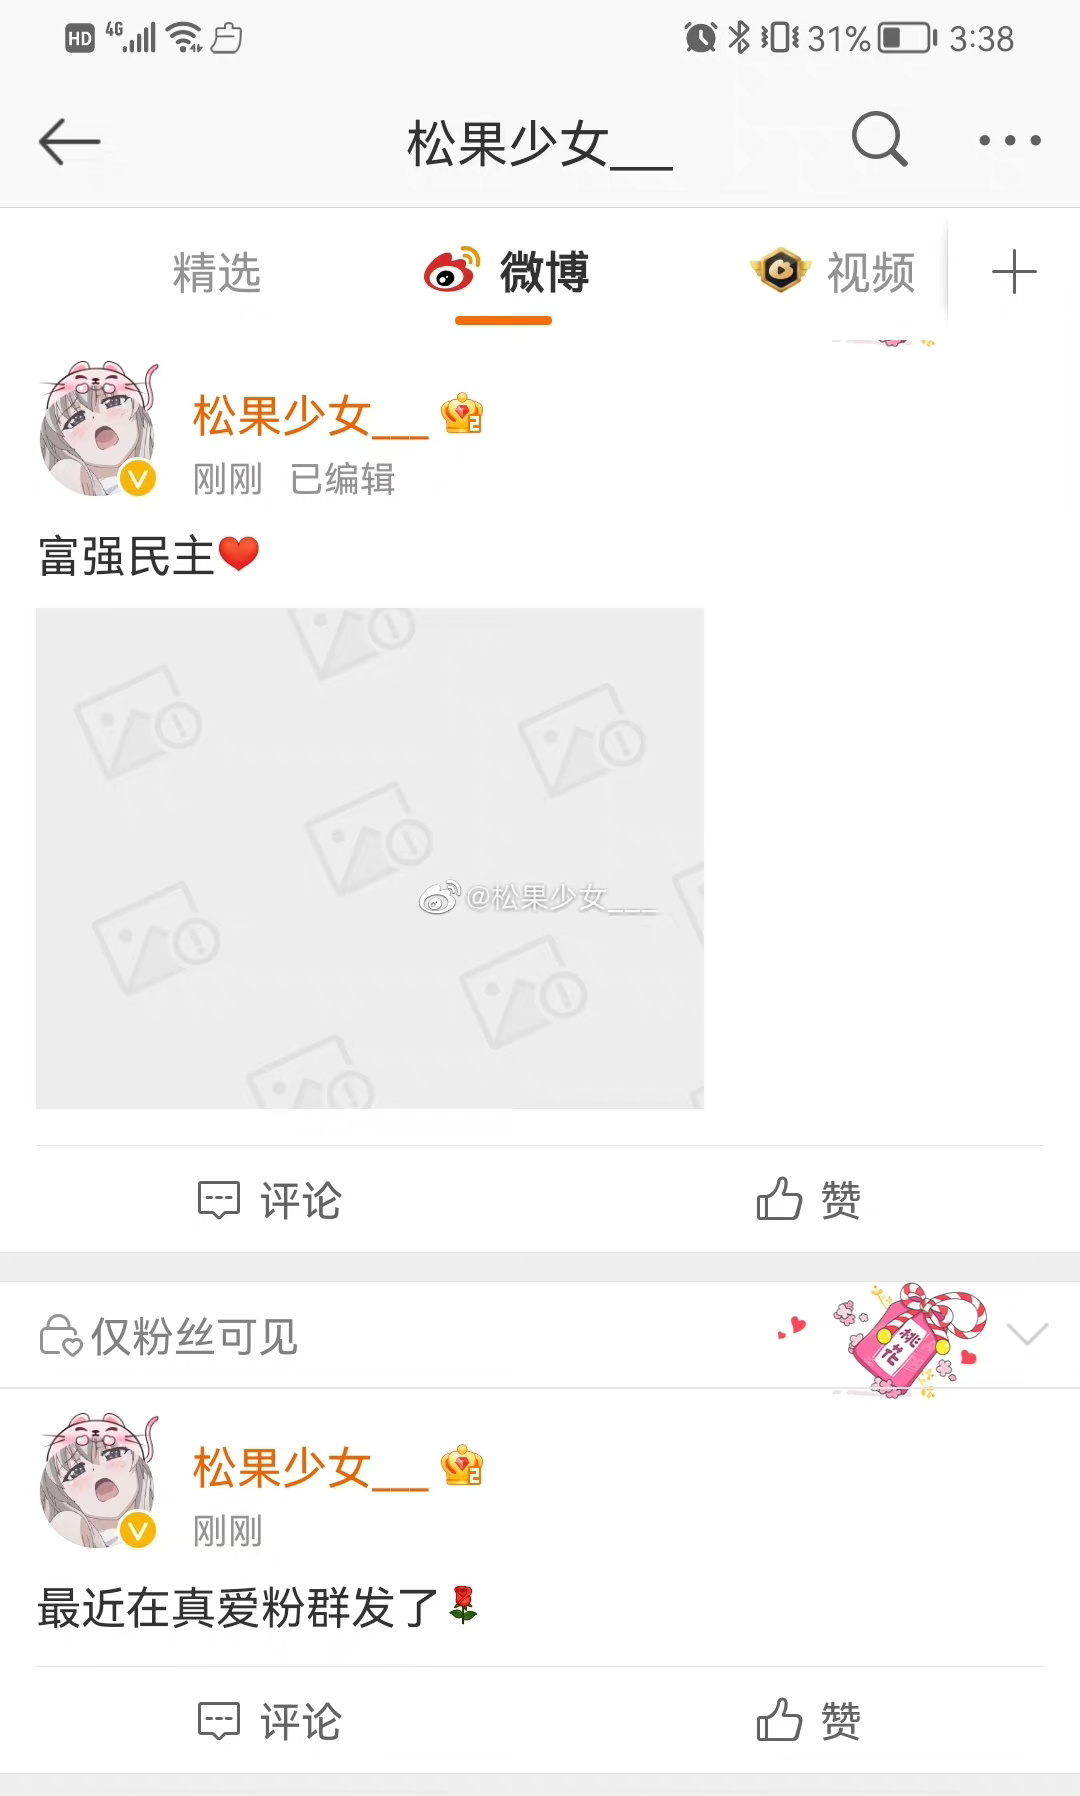This screenshot has width=1080, height=1796.
Task: Open search with magnifier icon
Action: coord(879,139)
